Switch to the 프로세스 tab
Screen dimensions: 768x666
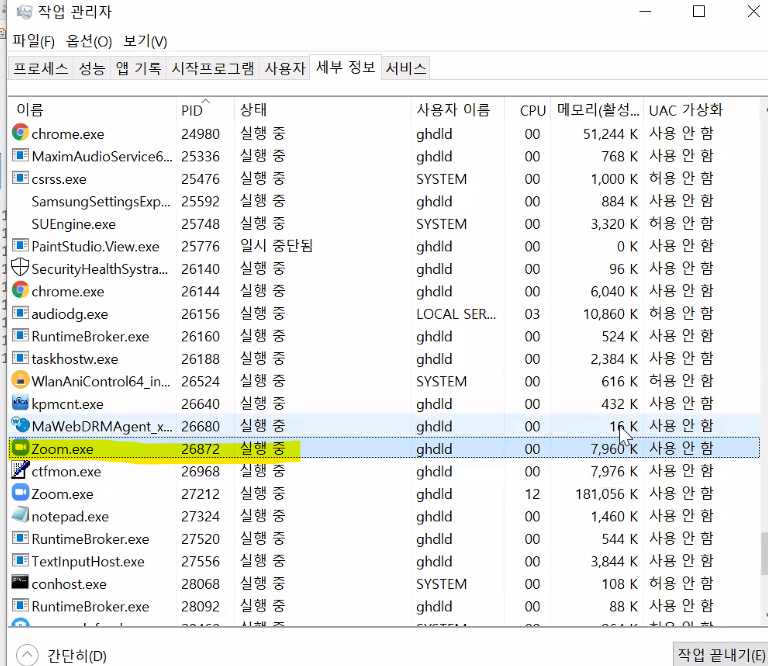click(x=41, y=68)
